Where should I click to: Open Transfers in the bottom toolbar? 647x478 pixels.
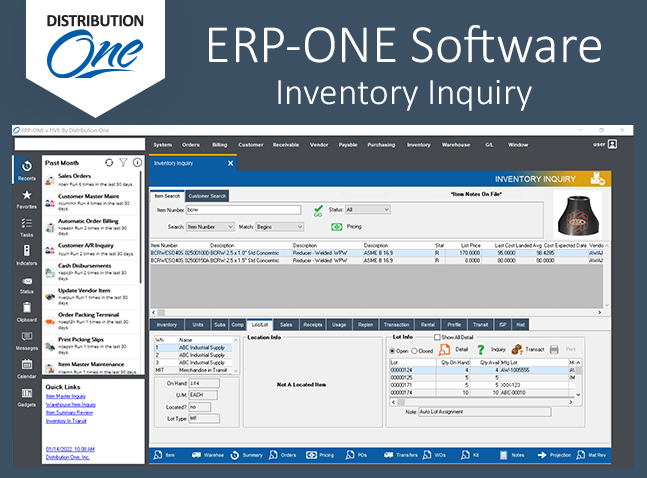click(x=400, y=455)
